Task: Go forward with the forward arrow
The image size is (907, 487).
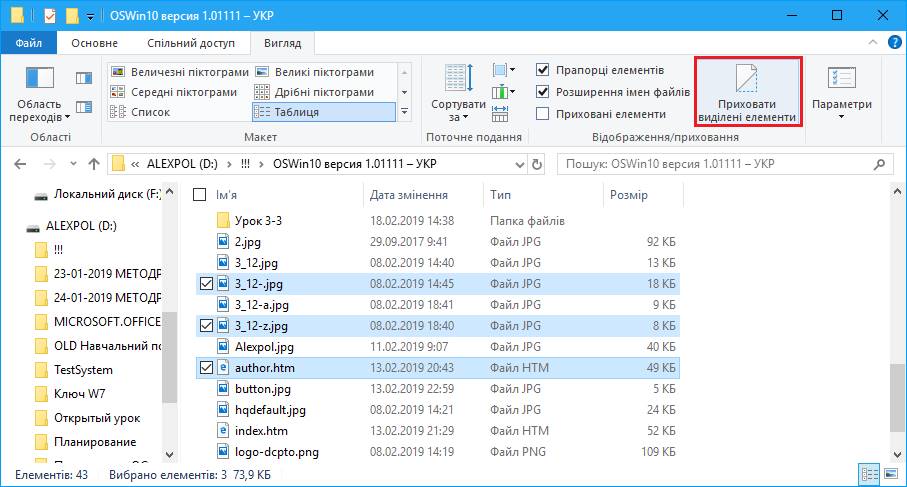Action: click(x=50, y=164)
